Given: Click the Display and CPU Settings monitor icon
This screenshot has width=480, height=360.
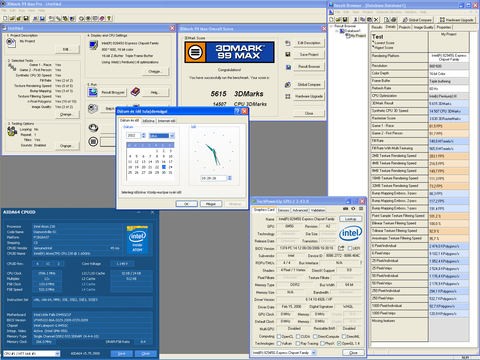Looking at the screenshot, I should 93,45.
